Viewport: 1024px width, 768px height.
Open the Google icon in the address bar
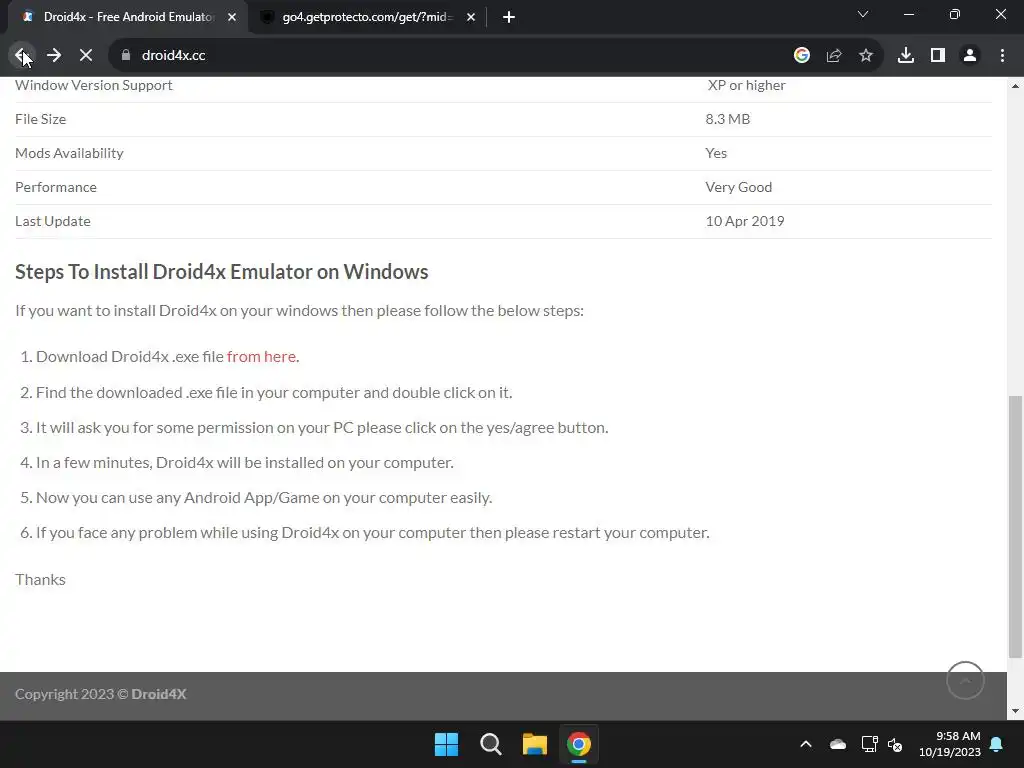pos(802,56)
